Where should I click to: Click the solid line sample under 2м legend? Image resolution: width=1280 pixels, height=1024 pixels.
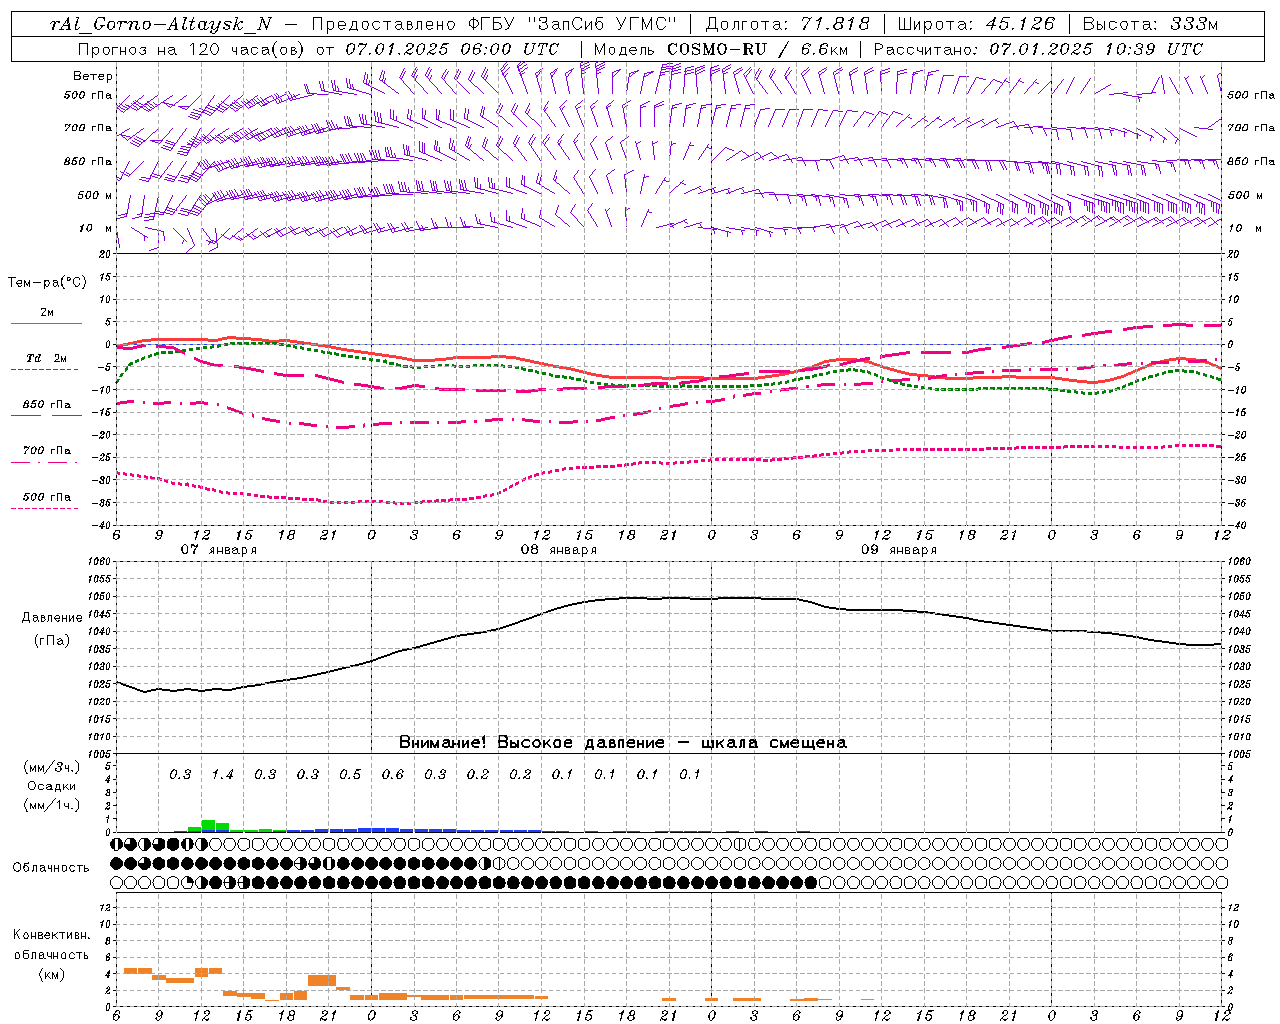[x=46, y=324]
